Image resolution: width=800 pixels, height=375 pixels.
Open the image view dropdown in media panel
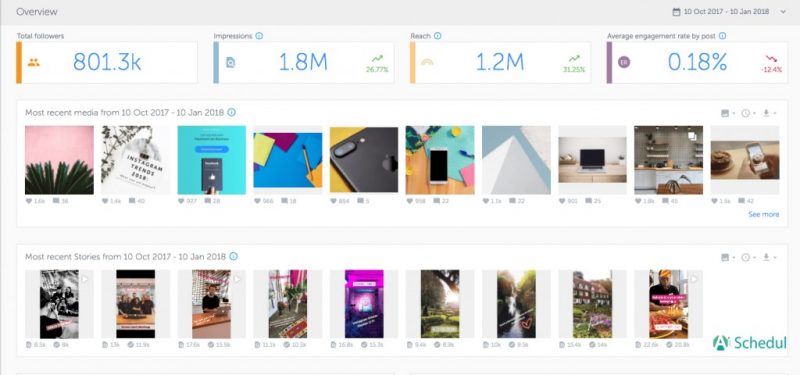pos(728,113)
